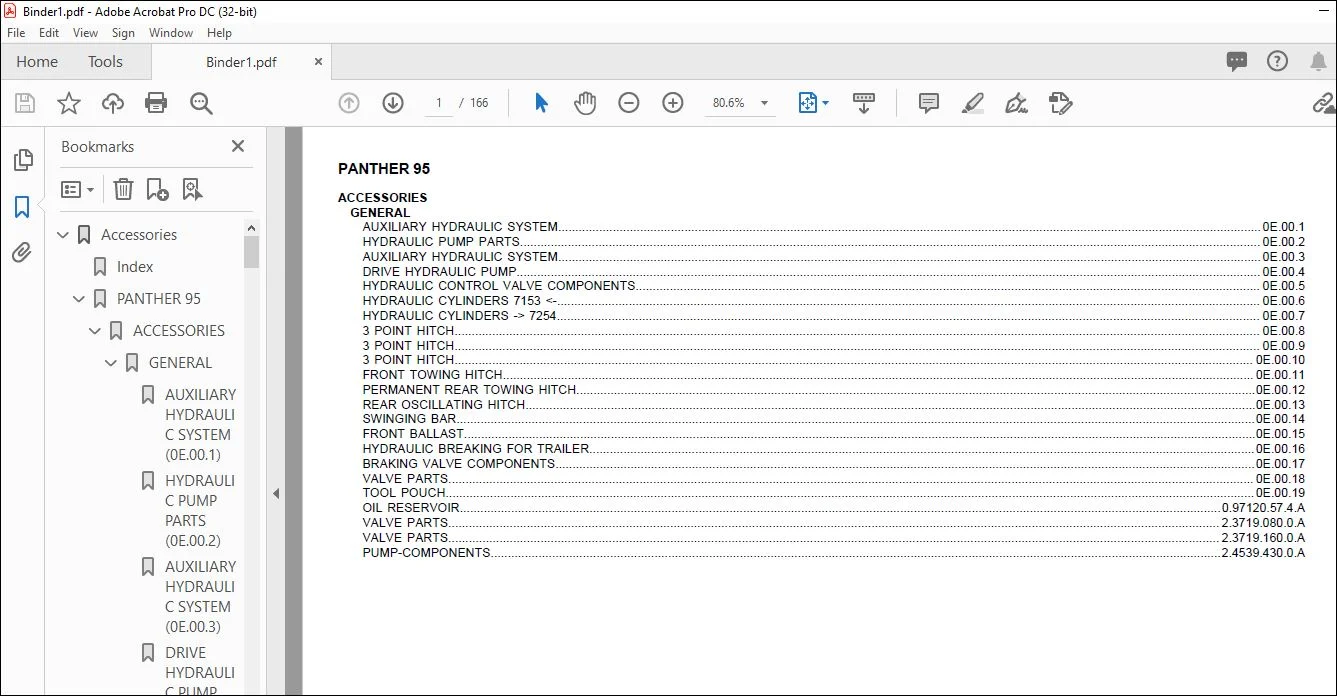Open the Stamp tool
This screenshot has height=696, width=1337.
click(x=1061, y=103)
